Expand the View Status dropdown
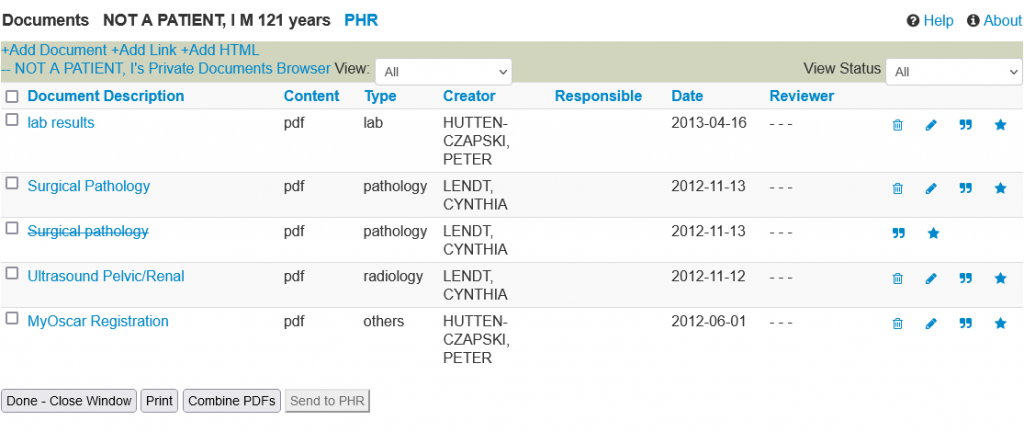The image size is (1024, 432). (954, 71)
